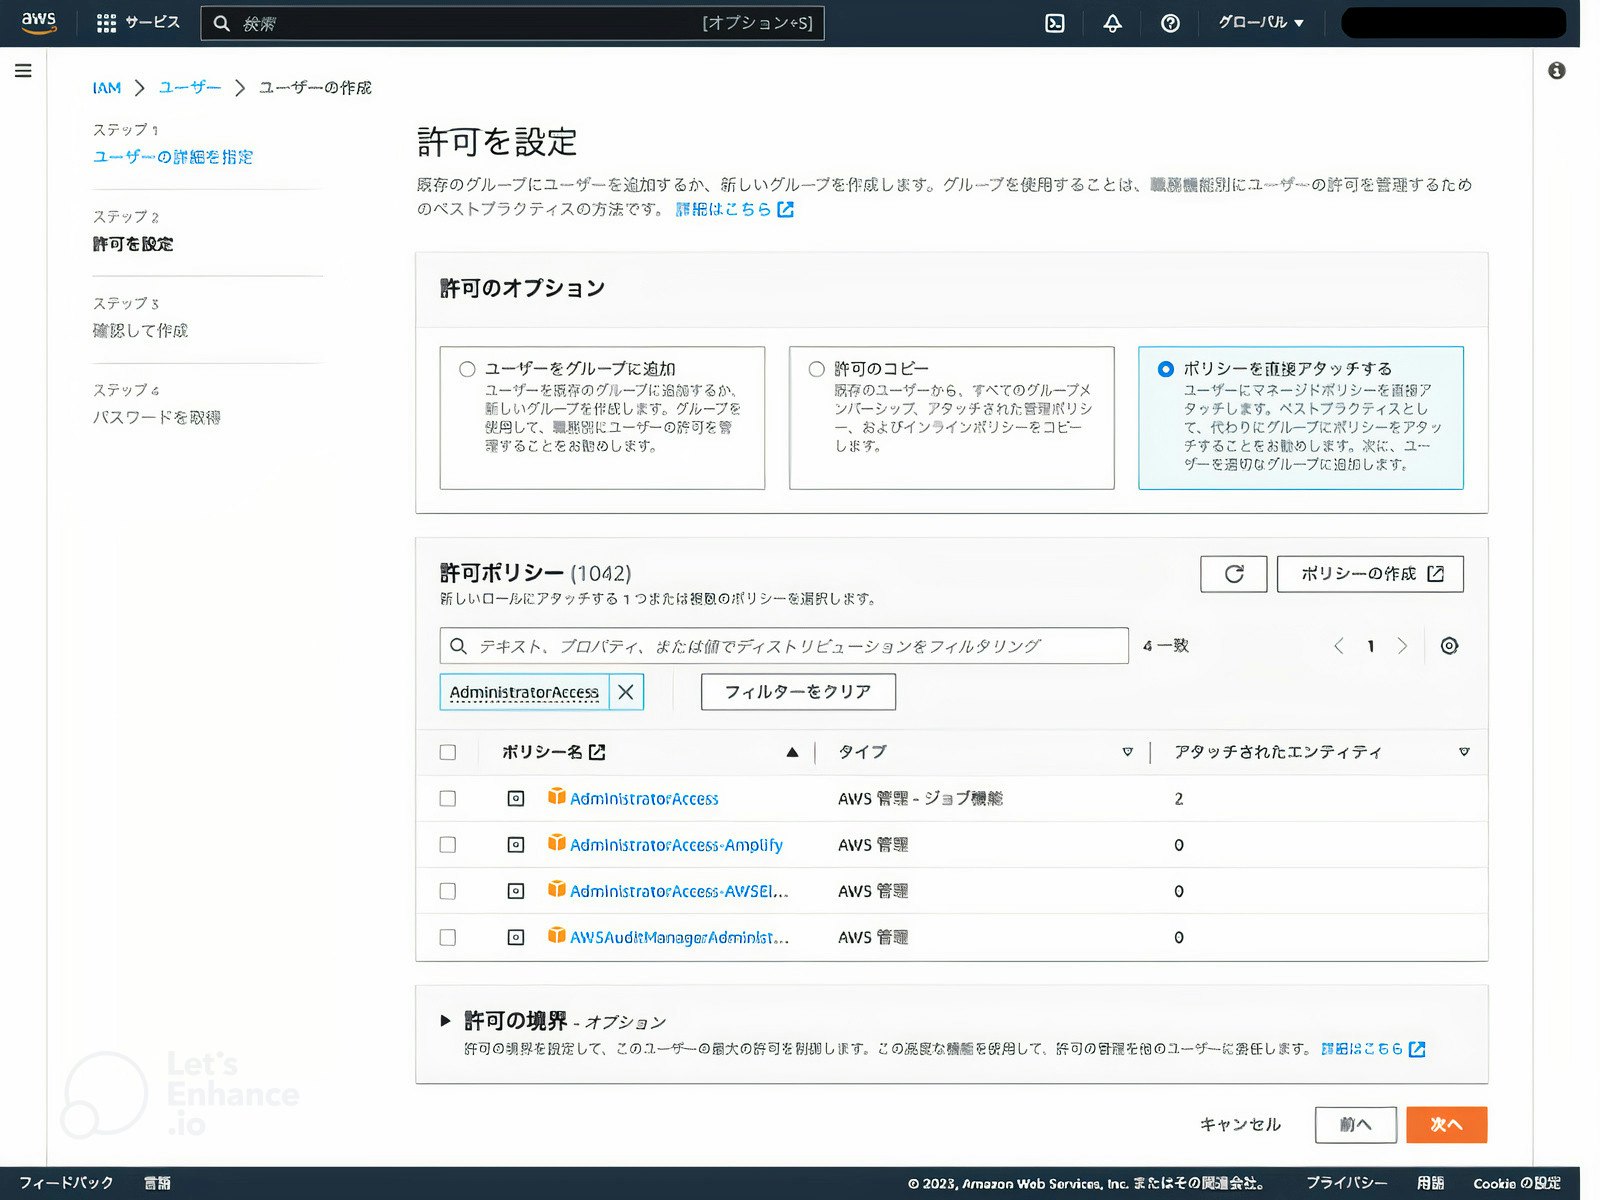Go to the next policy page

coord(1403,646)
